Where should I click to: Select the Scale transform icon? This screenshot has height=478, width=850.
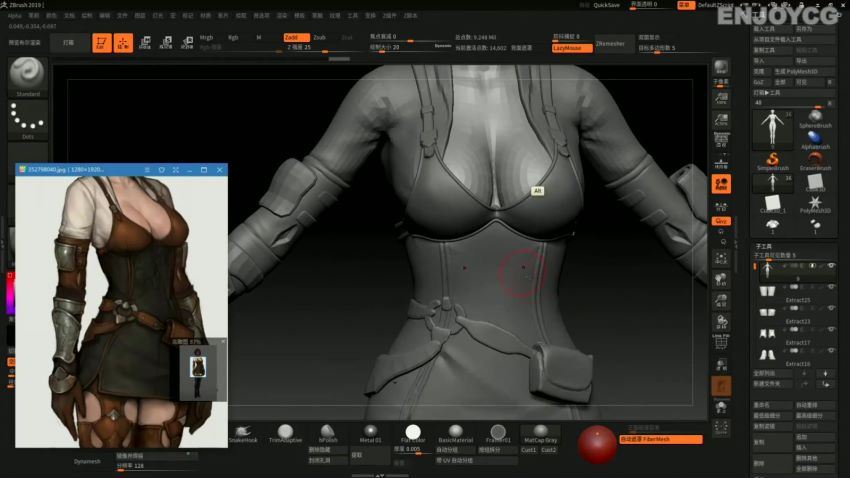(x=166, y=43)
